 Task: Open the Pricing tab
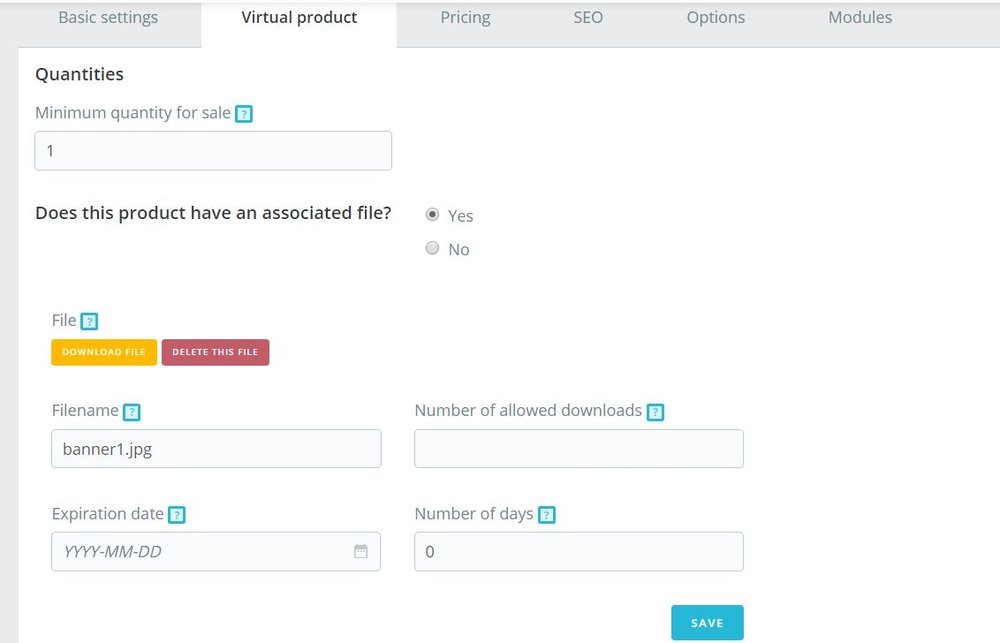pyautogui.click(x=465, y=17)
